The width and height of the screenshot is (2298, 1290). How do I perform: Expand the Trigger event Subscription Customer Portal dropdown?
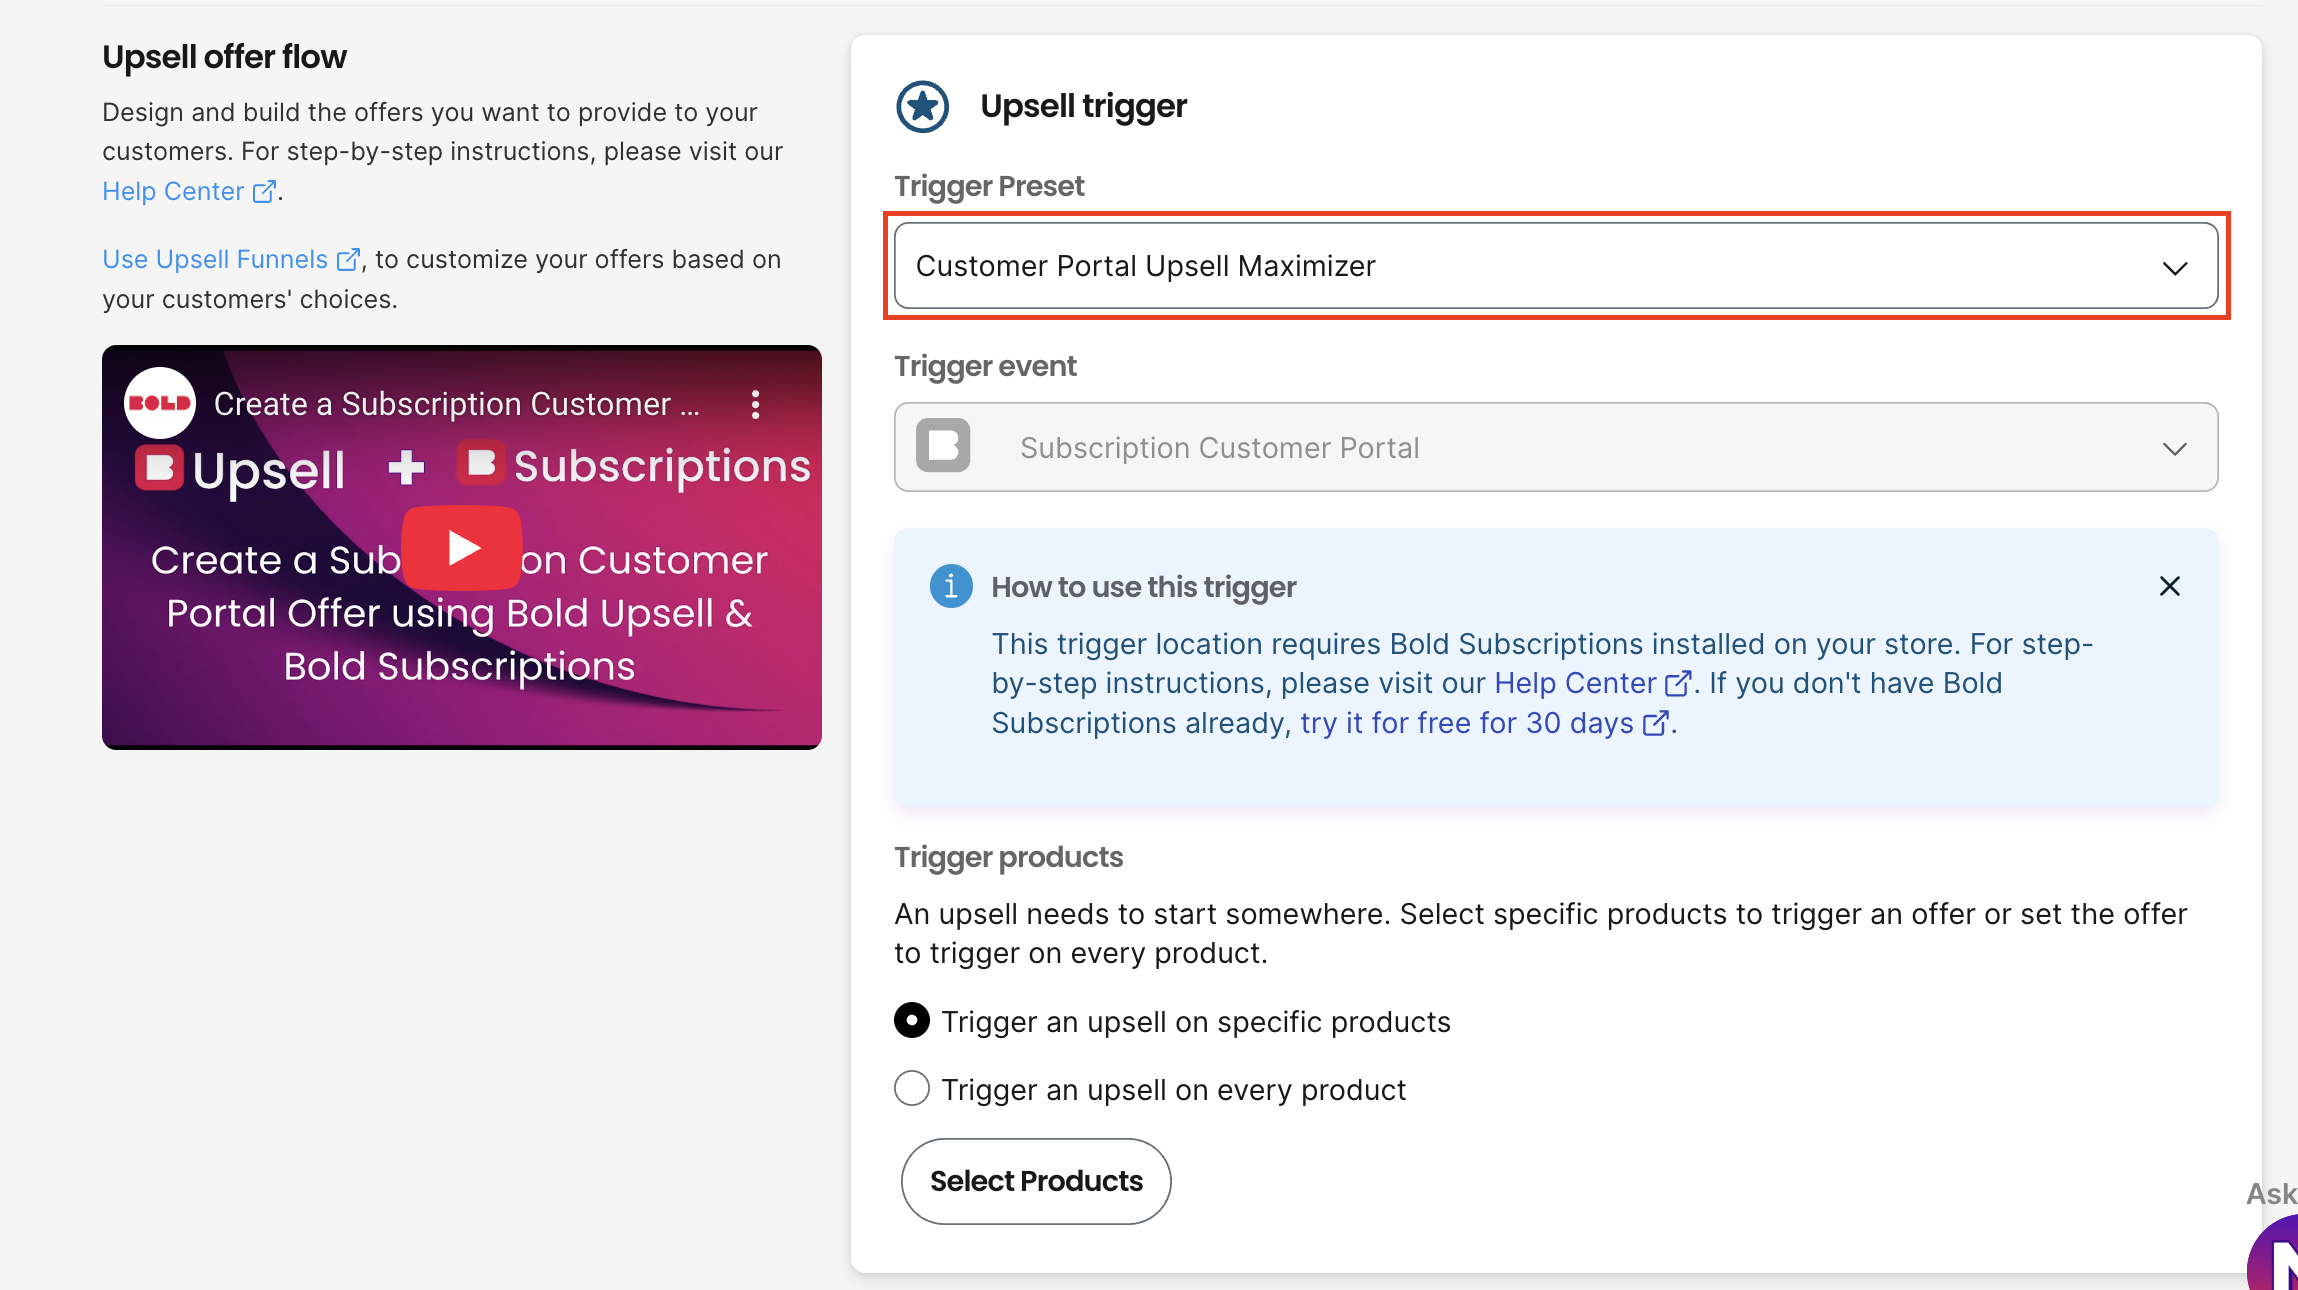click(1556, 447)
